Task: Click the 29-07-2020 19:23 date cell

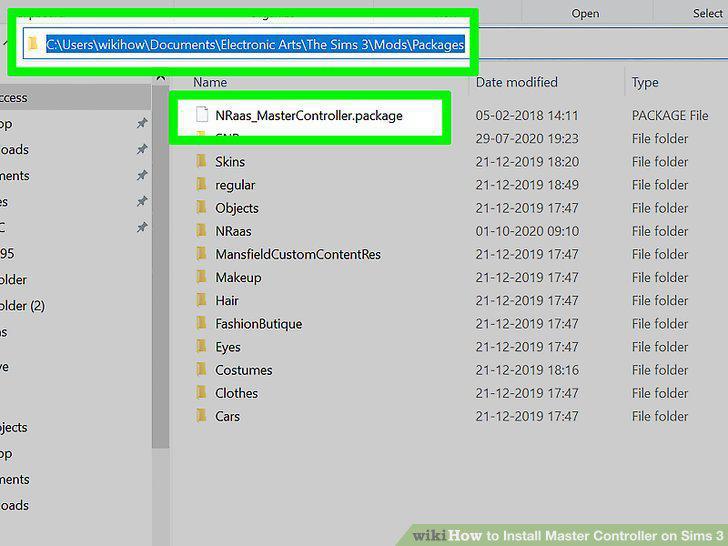Action: coord(527,139)
